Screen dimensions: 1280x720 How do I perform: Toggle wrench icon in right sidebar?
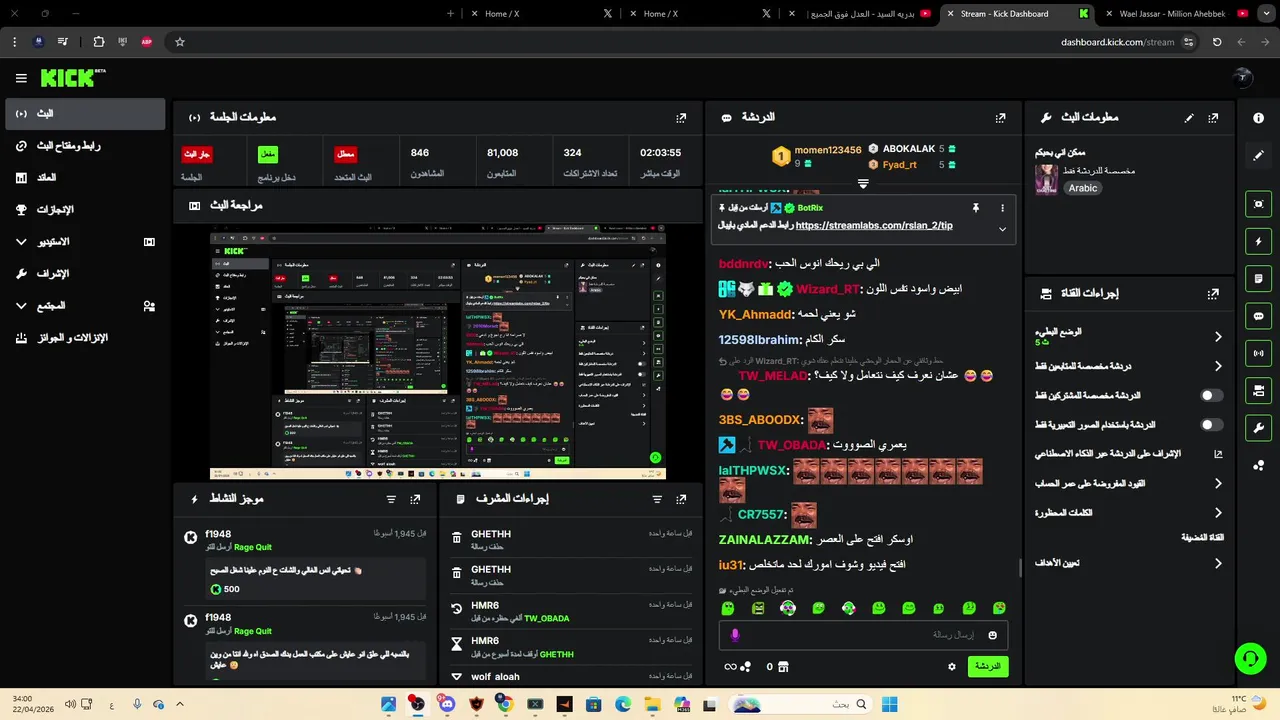(1258, 427)
